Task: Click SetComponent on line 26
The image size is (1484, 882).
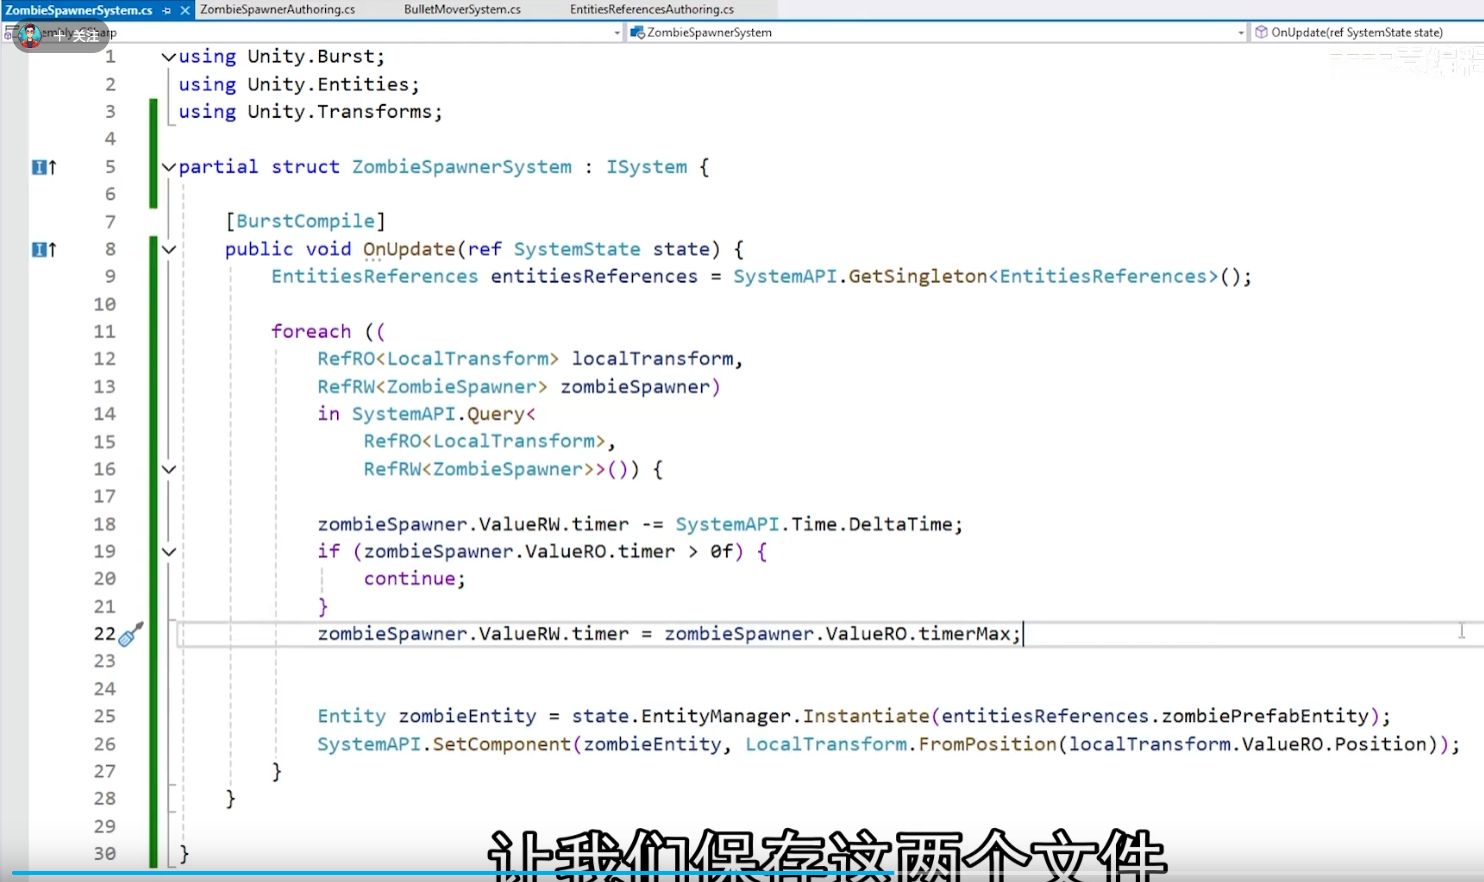Action: (501, 744)
